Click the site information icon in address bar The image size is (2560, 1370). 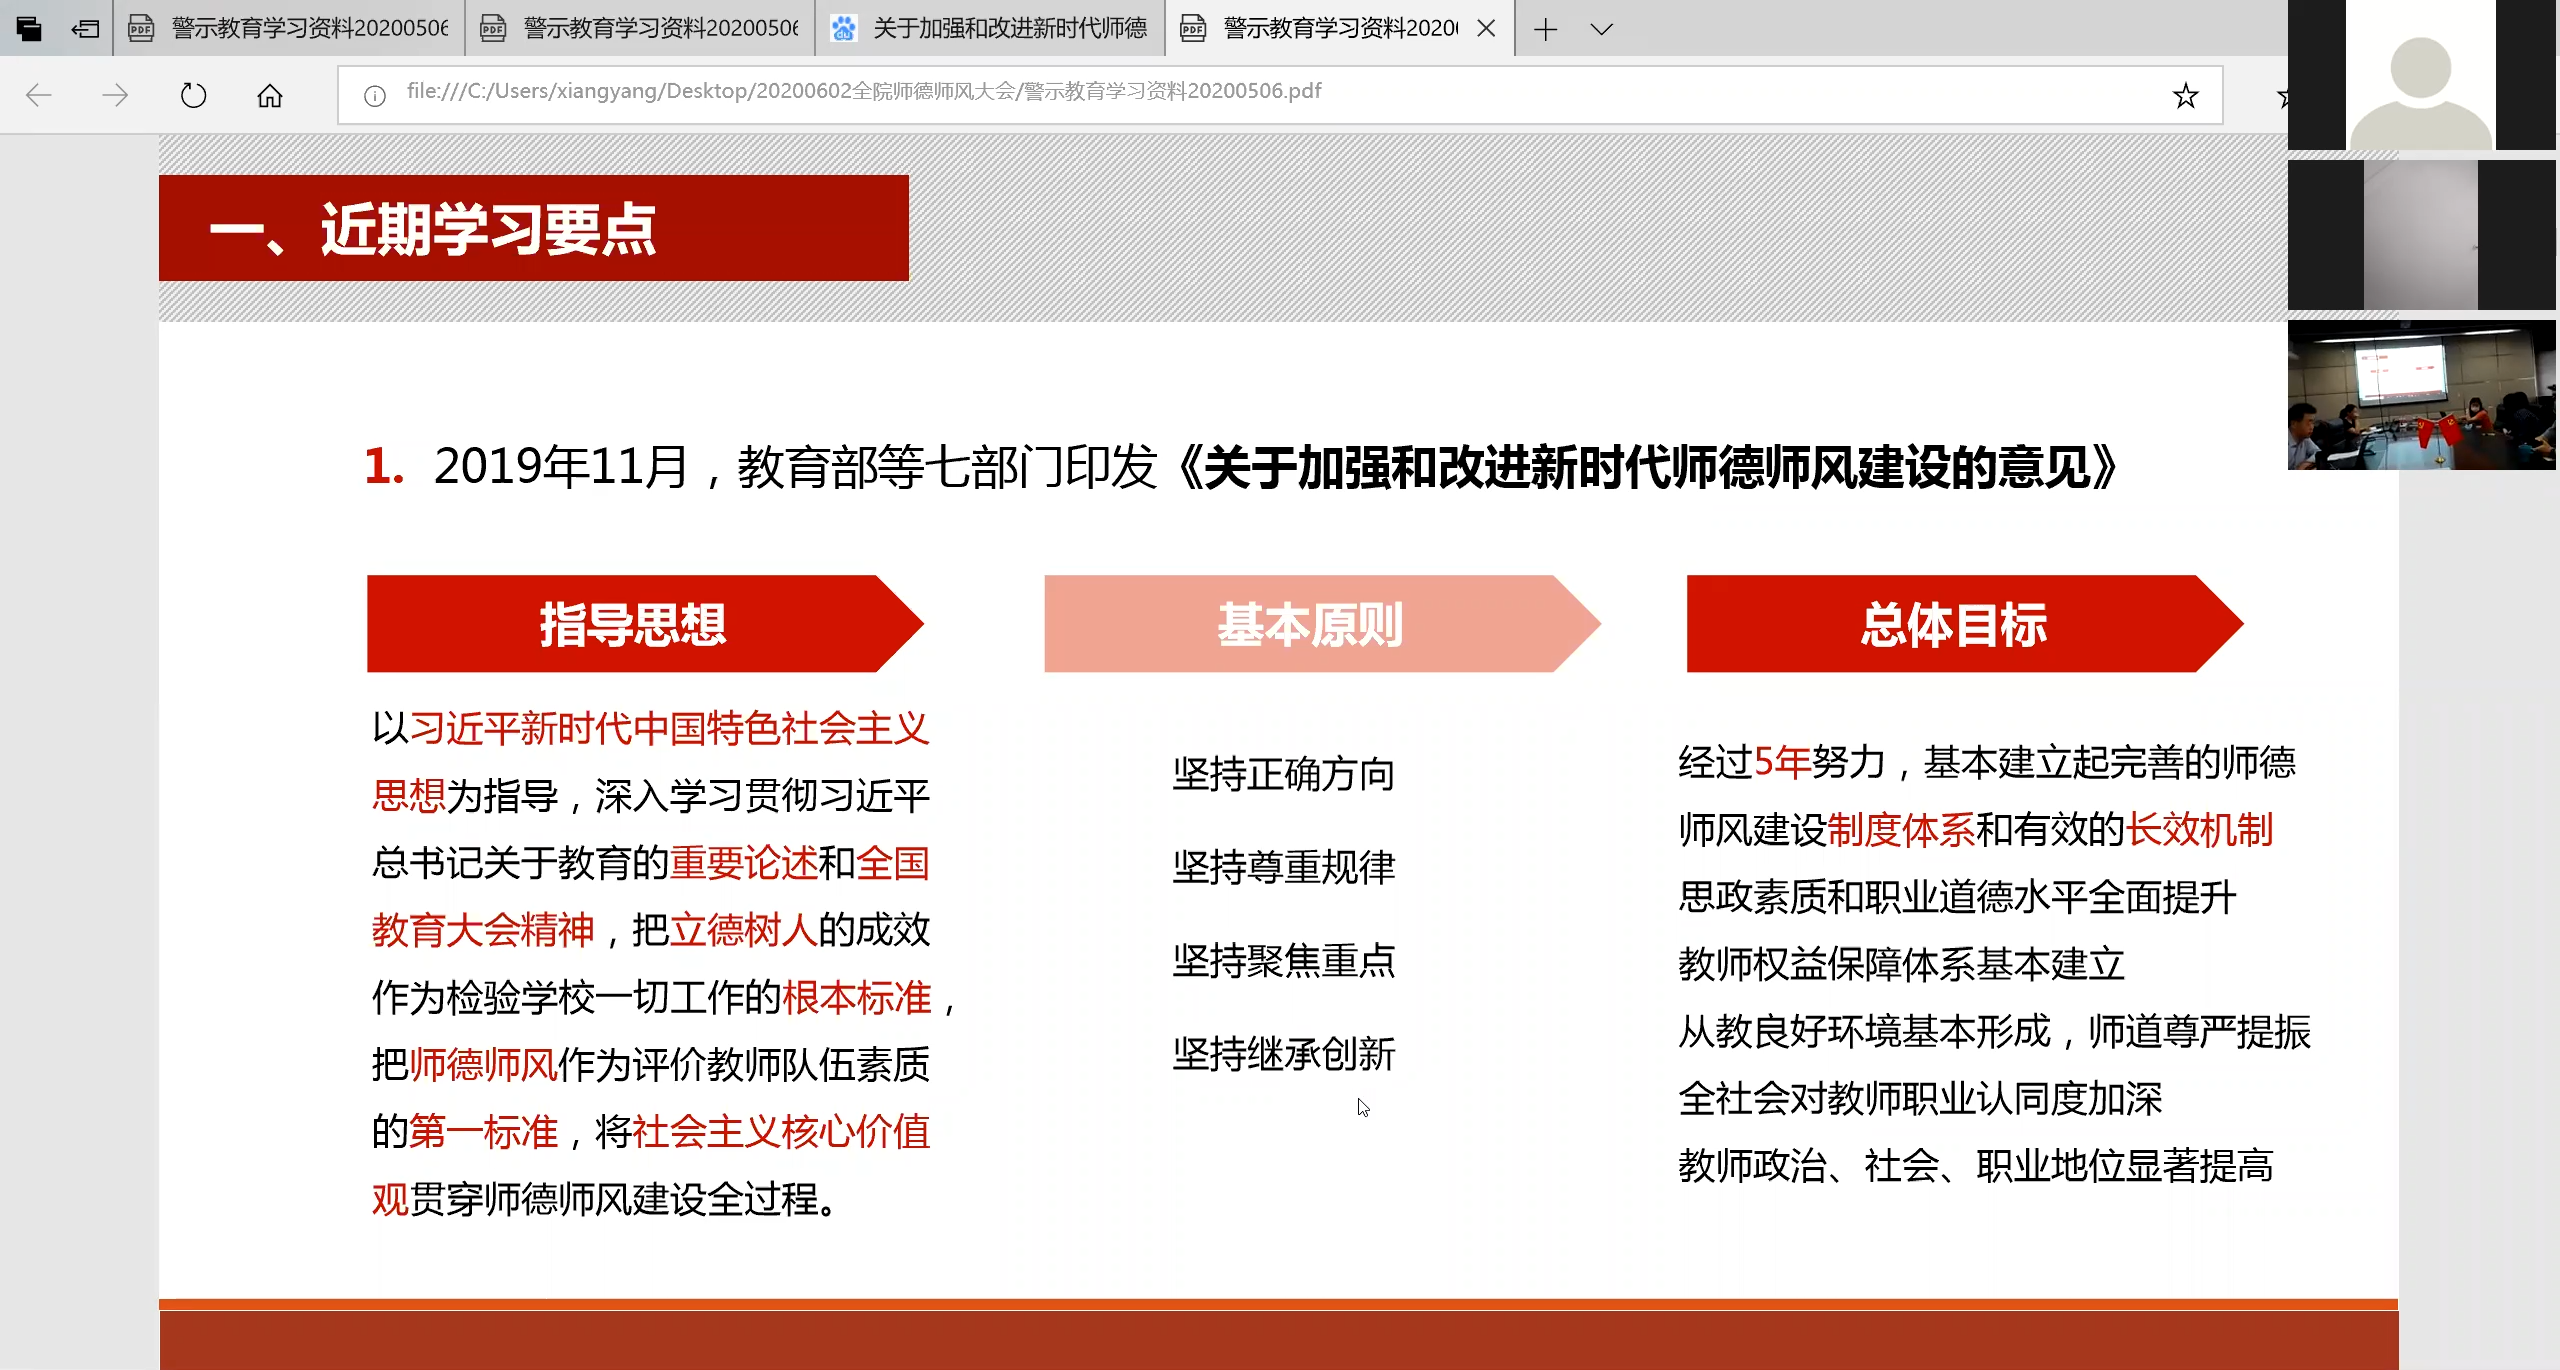tap(375, 96)
